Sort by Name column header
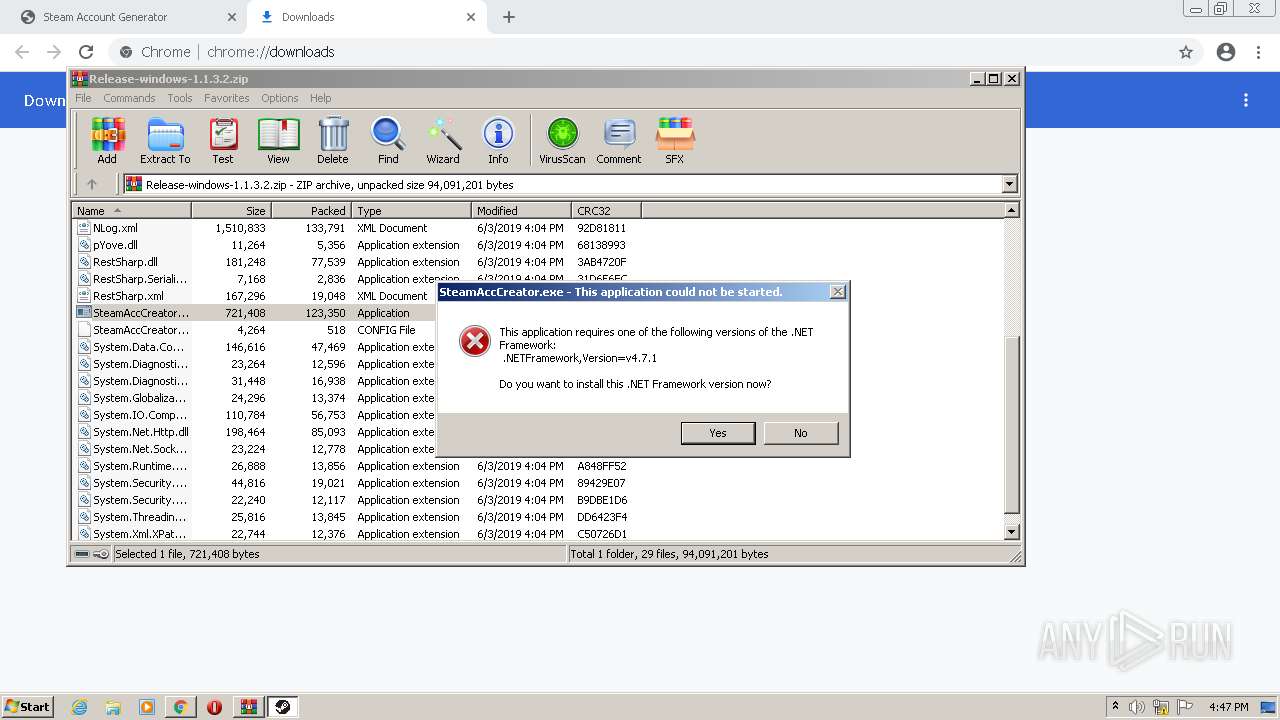This screenshot has width=1280, height=720. click(x=131, y=211)
